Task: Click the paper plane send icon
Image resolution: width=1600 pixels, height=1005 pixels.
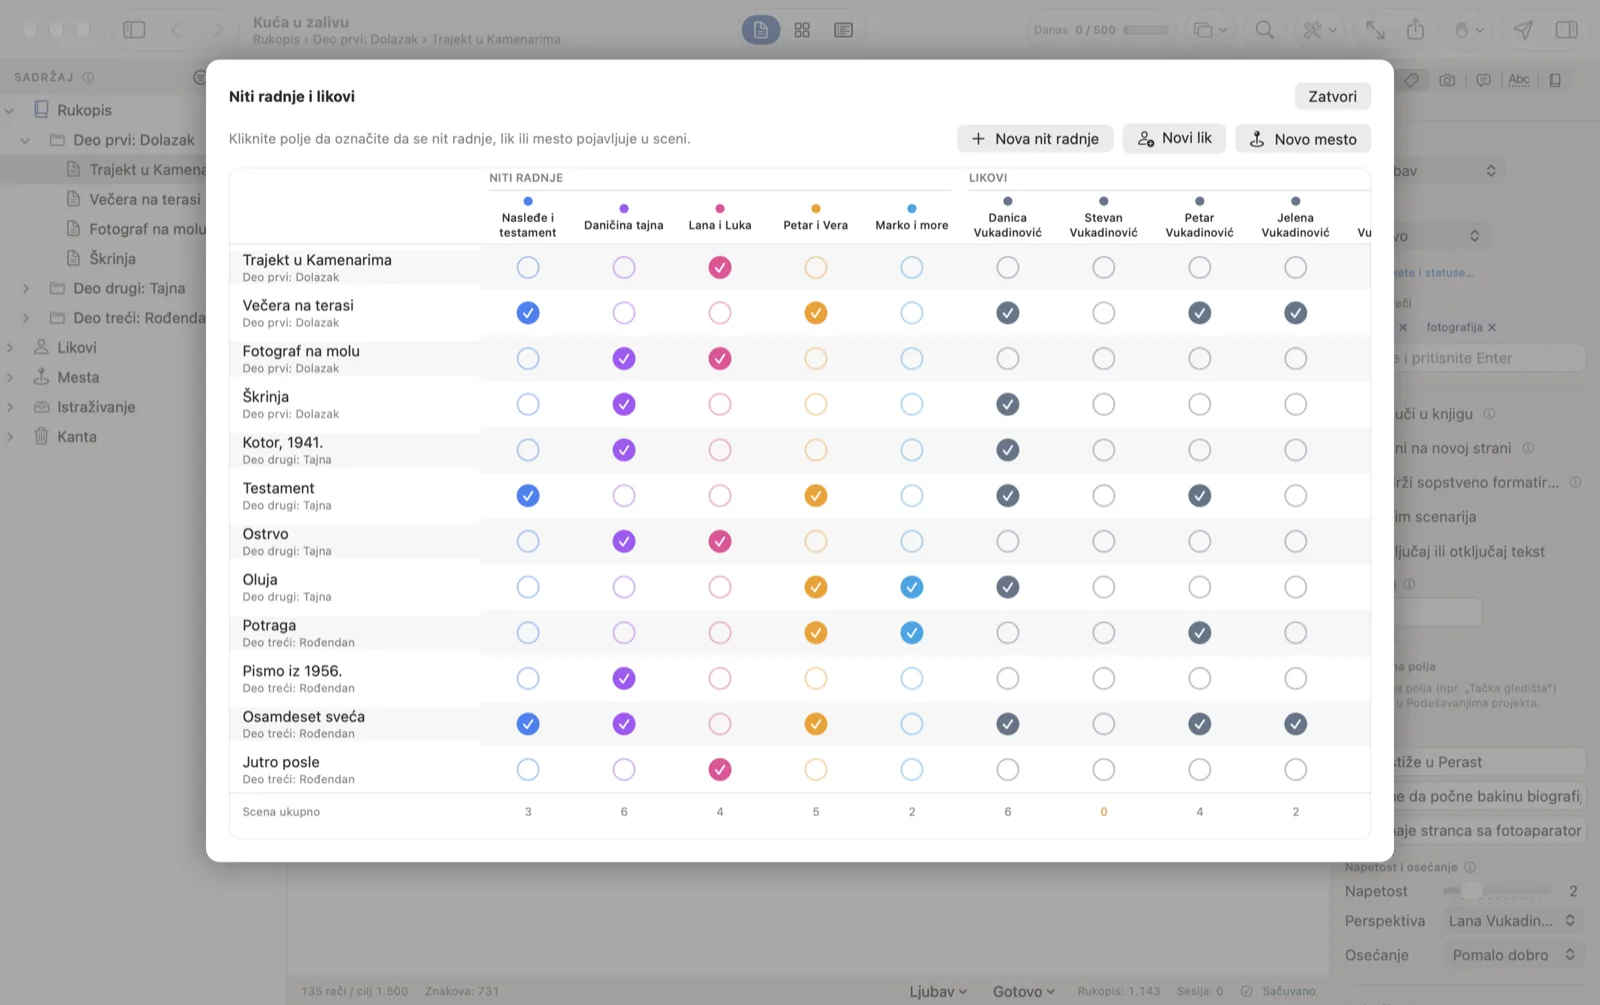Action: 1523,30
